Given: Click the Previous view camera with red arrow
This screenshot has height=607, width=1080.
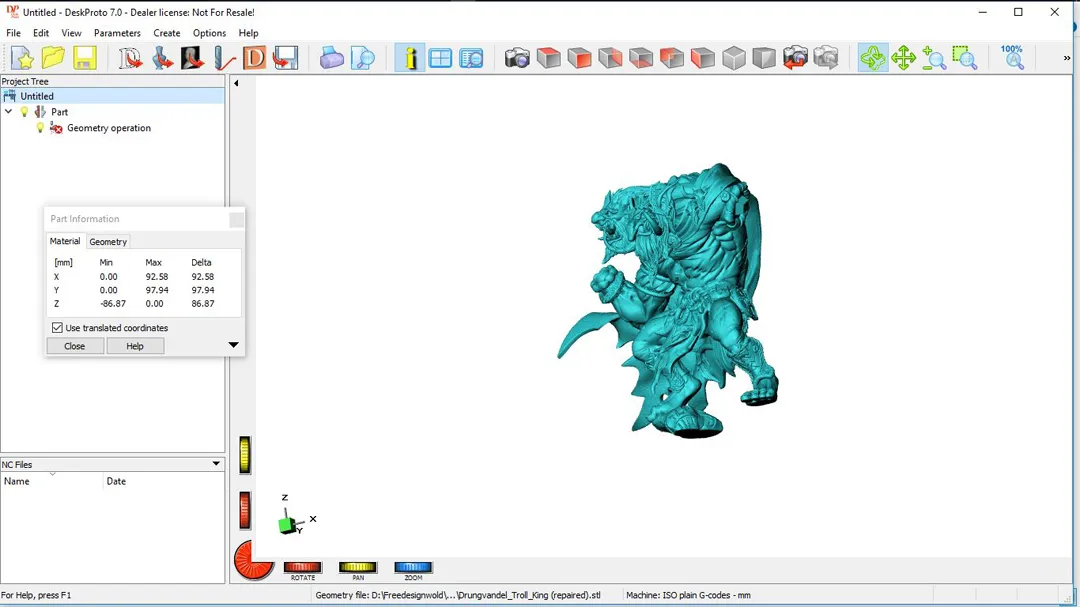Looking at the screenshot, I should 795,58.
